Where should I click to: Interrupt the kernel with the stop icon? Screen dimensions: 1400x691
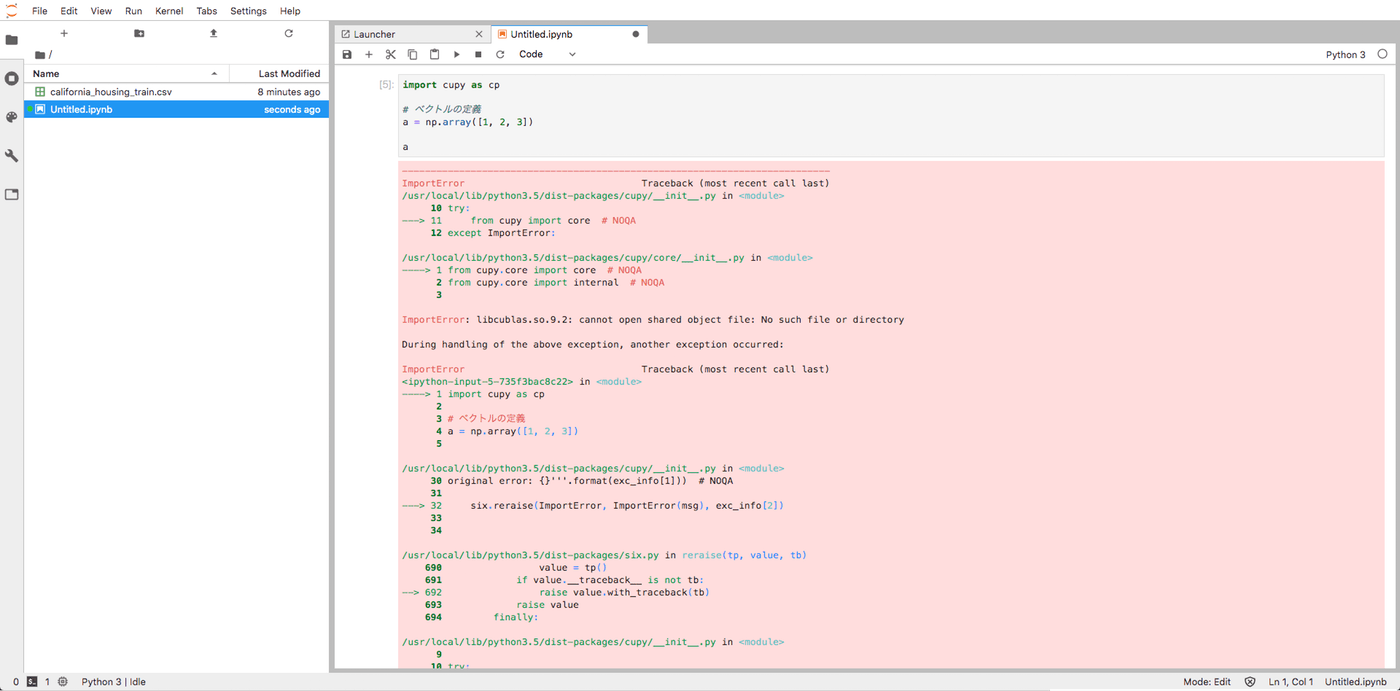478,54
